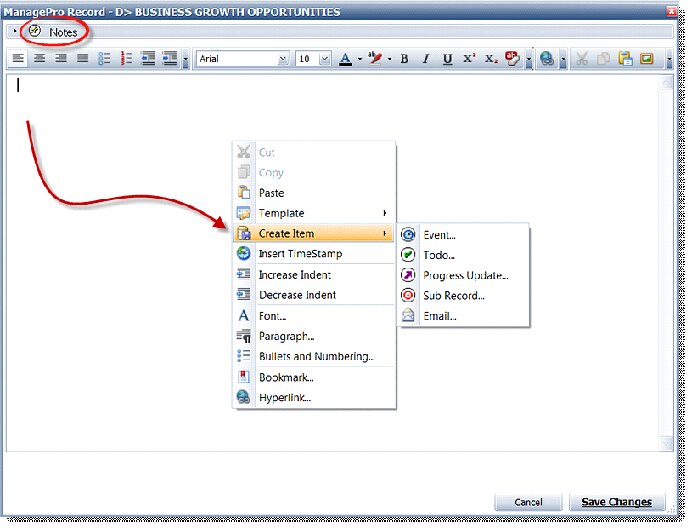Create Email... from submenu
694x531 pixels.
pyautogui.click(x=463, y=316)
